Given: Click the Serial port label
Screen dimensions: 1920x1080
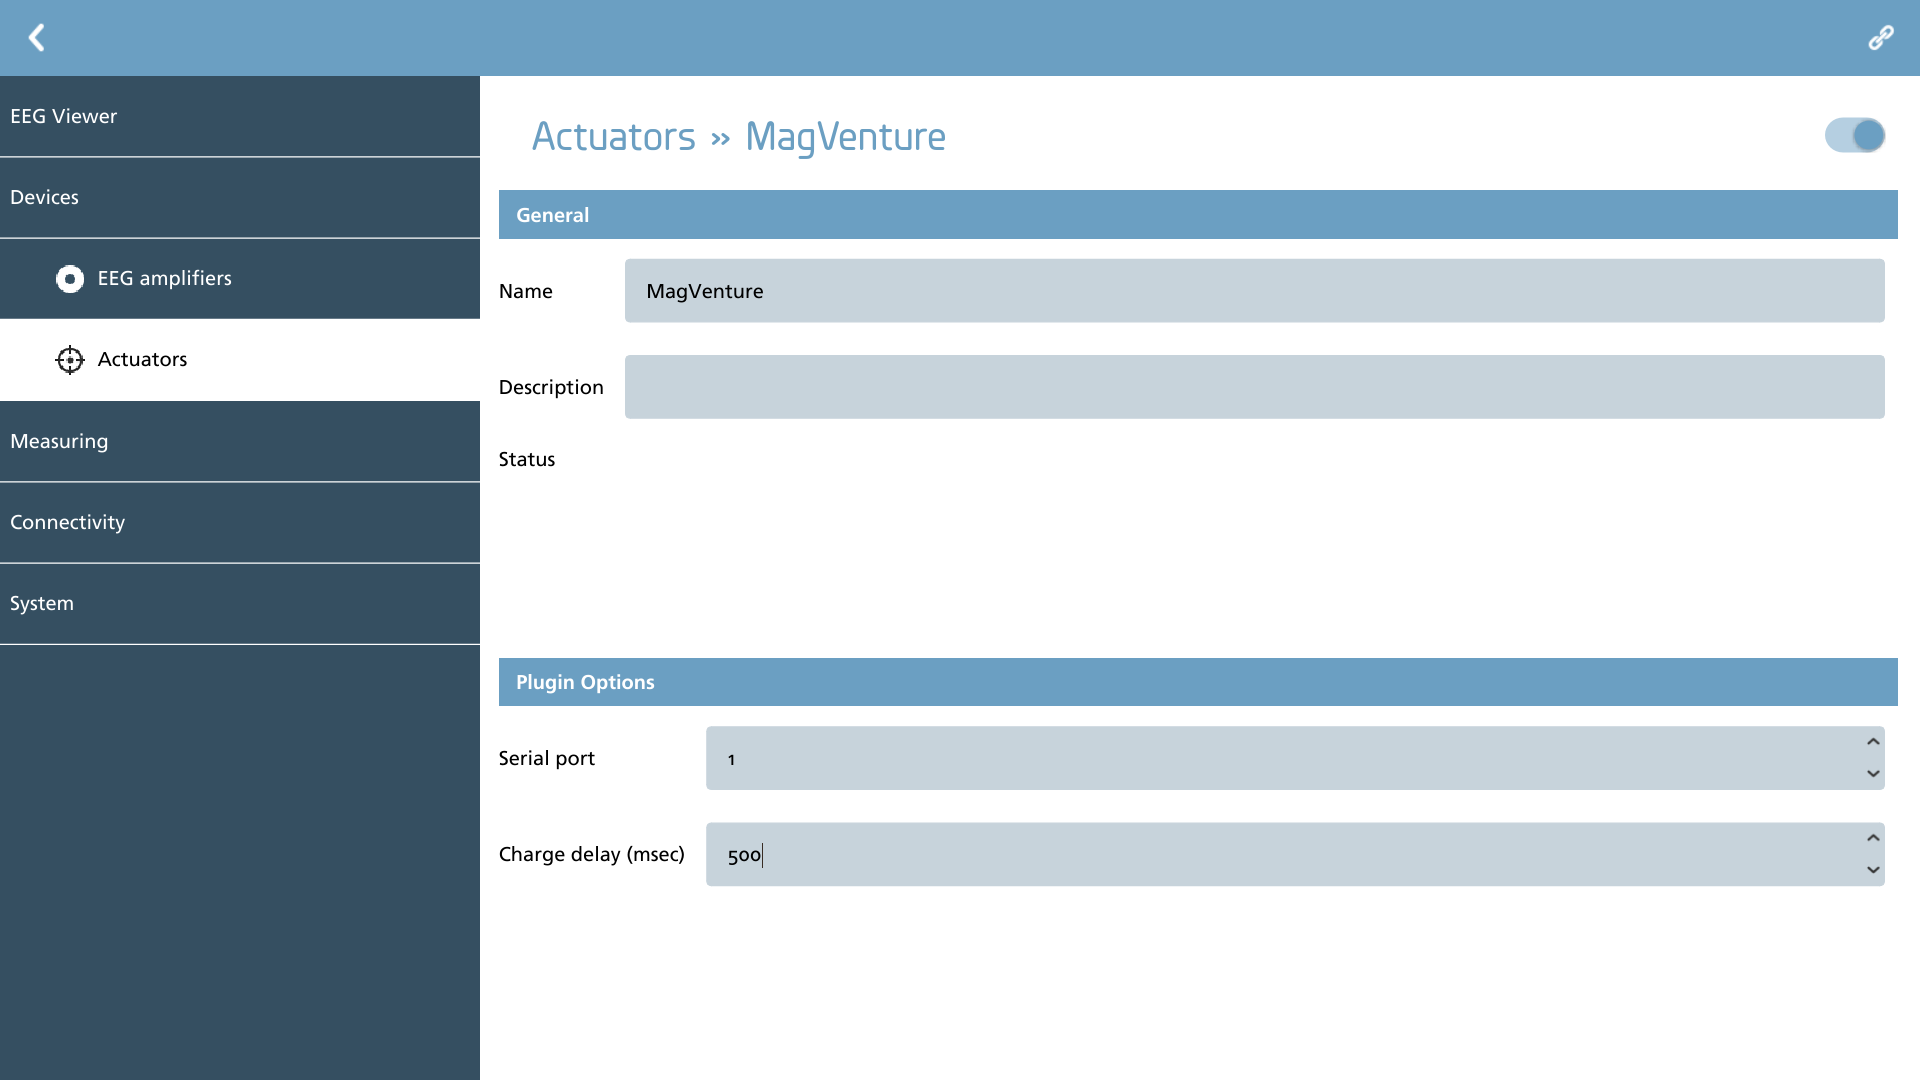Looking at the screenshot, I should point(547,758).
